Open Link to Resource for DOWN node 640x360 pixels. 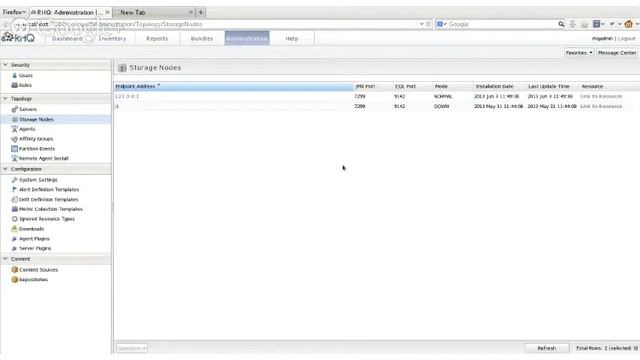click(601, 106)
